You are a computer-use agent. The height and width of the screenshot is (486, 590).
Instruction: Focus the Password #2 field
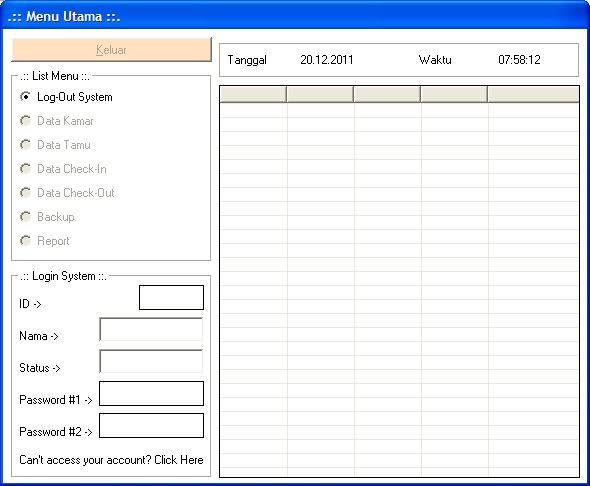coord(151,425)
